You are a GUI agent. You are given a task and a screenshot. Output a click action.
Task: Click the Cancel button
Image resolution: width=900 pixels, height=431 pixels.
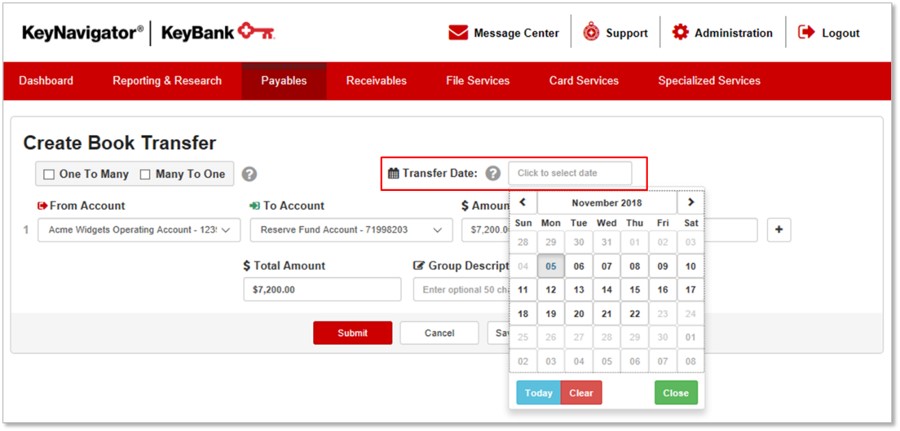pos(439,333)
